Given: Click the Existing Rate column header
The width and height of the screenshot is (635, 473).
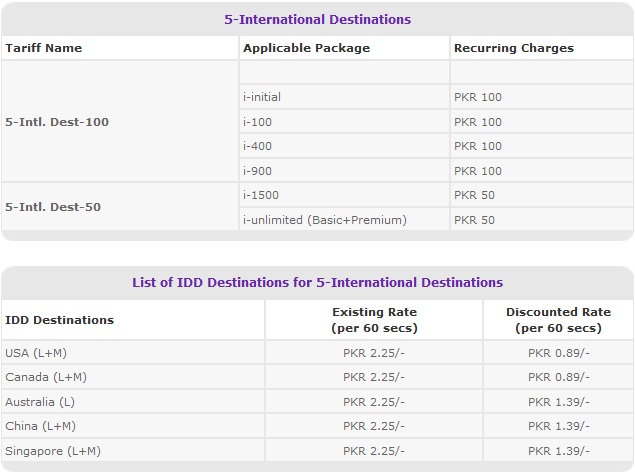Looking at the screenshot, I should click(x=374, y=320).
